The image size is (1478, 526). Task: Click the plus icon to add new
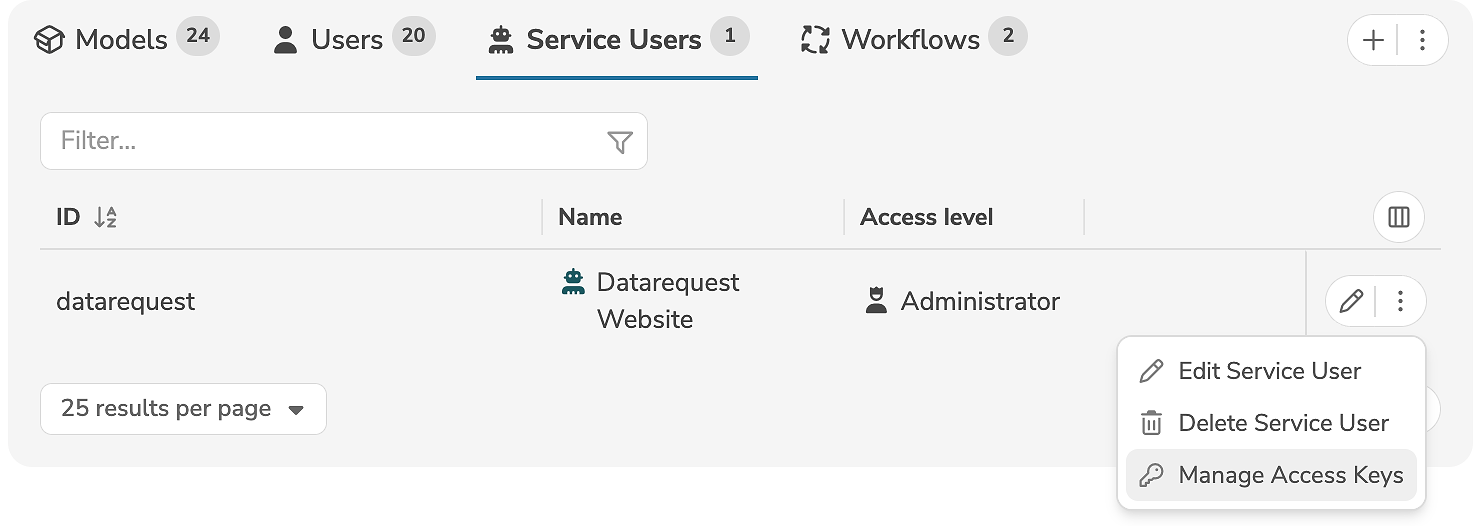pos(1374,40)
